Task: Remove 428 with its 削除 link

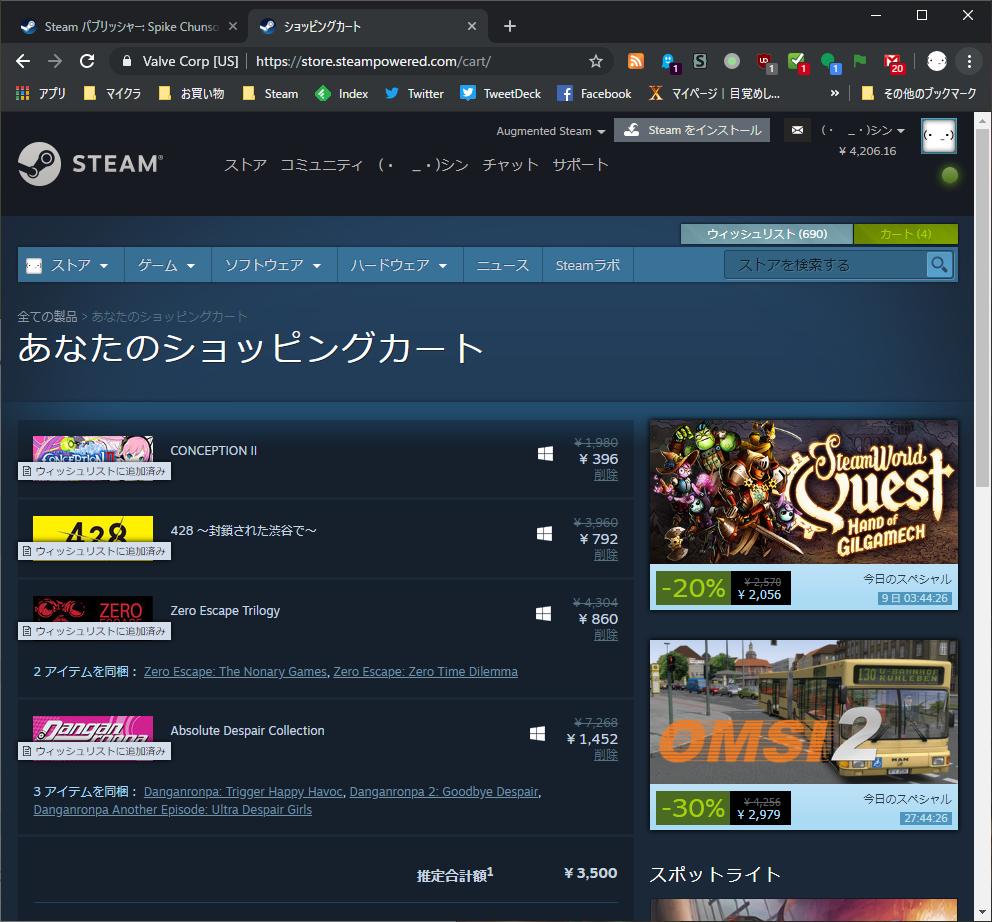Action: [605, 555]
